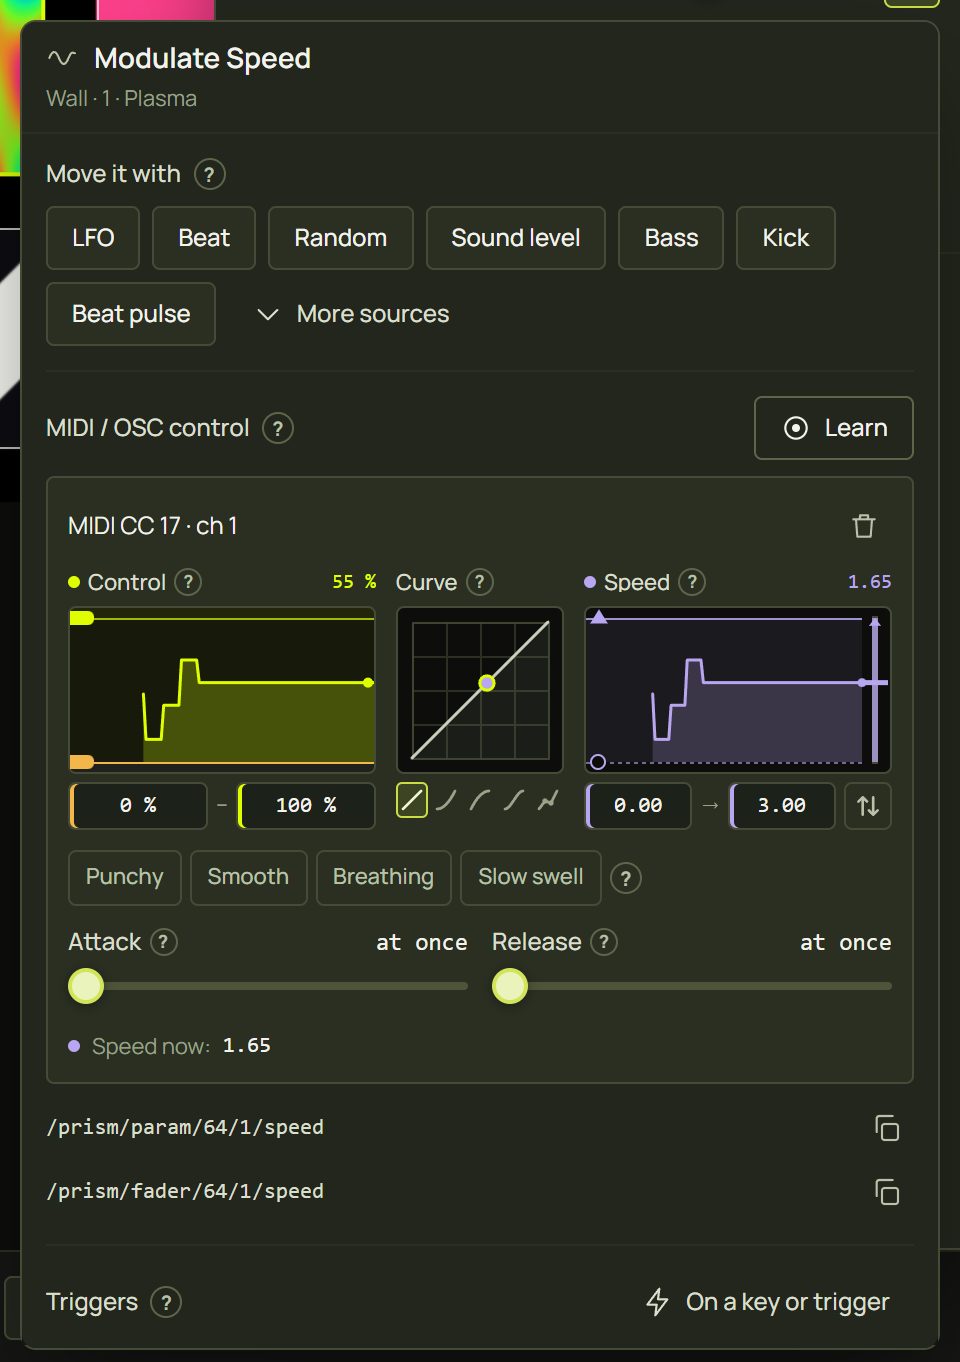960x1362 pixels.
Task: Delete the MIDI CC 17 mapping
Action: (864, 526)
